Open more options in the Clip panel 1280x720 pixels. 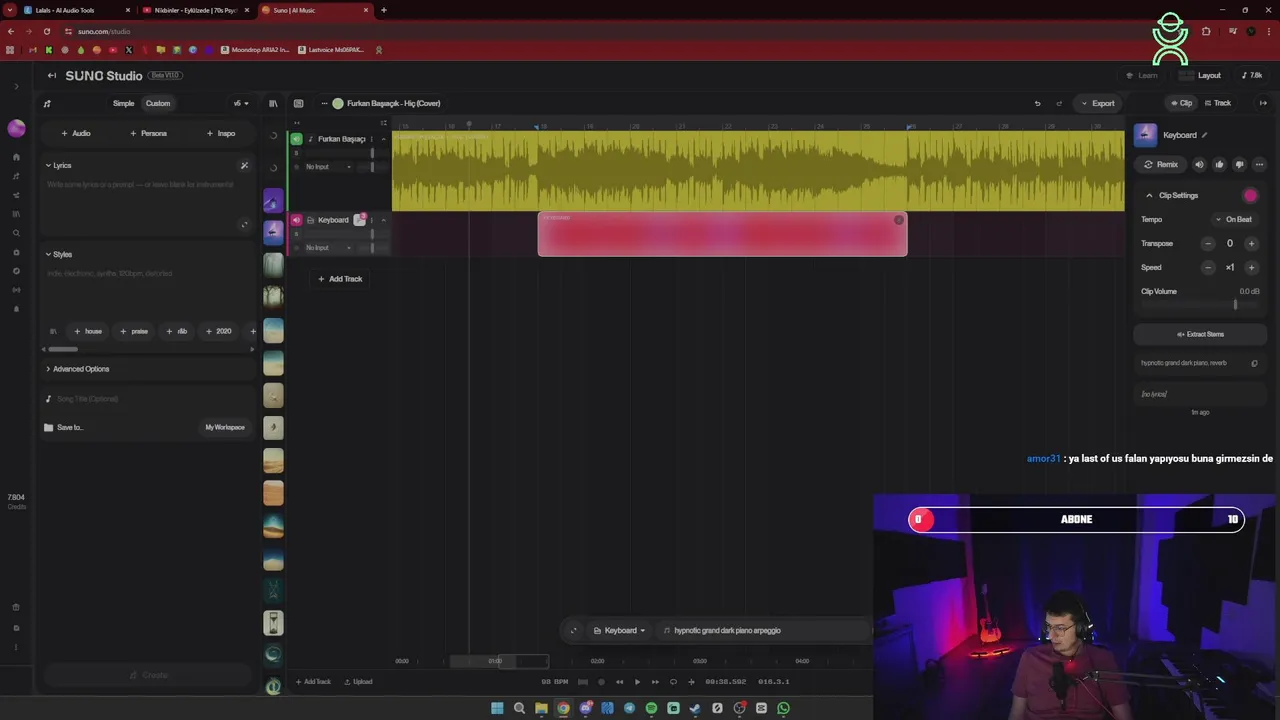[x=1259, y=164]
